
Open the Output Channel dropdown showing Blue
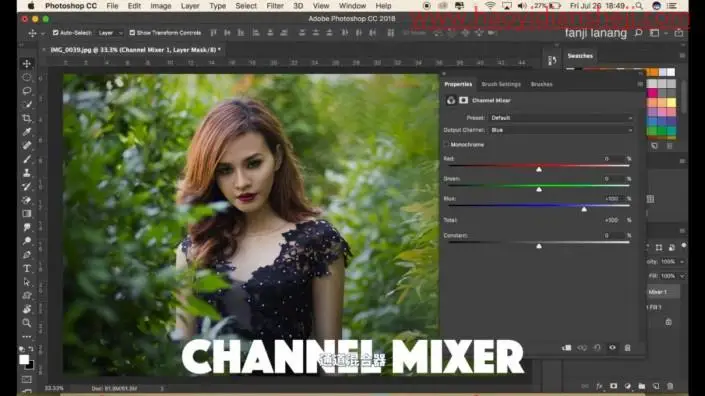coord(561,130)
